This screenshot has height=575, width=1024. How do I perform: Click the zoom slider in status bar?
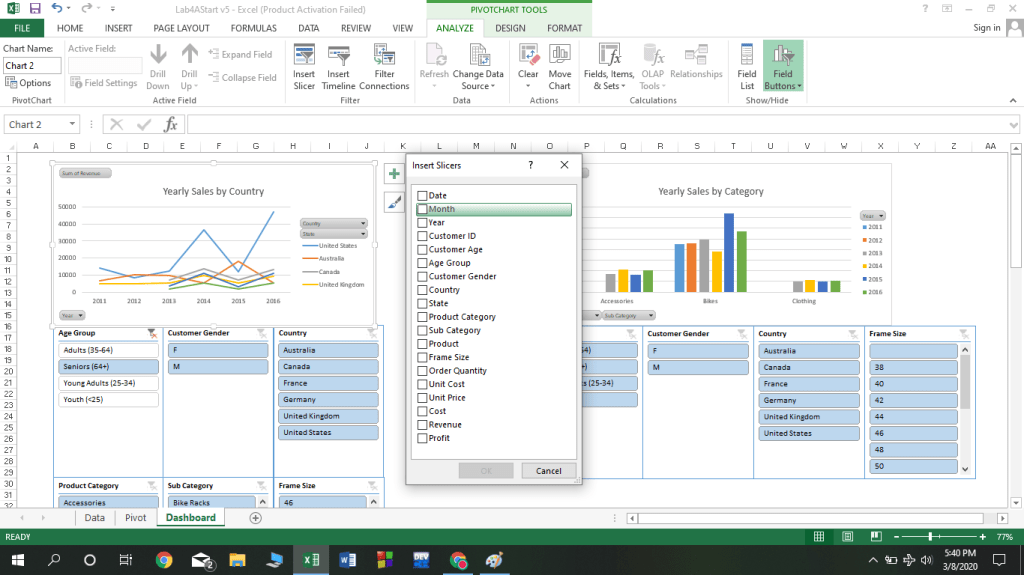[930, 537]
